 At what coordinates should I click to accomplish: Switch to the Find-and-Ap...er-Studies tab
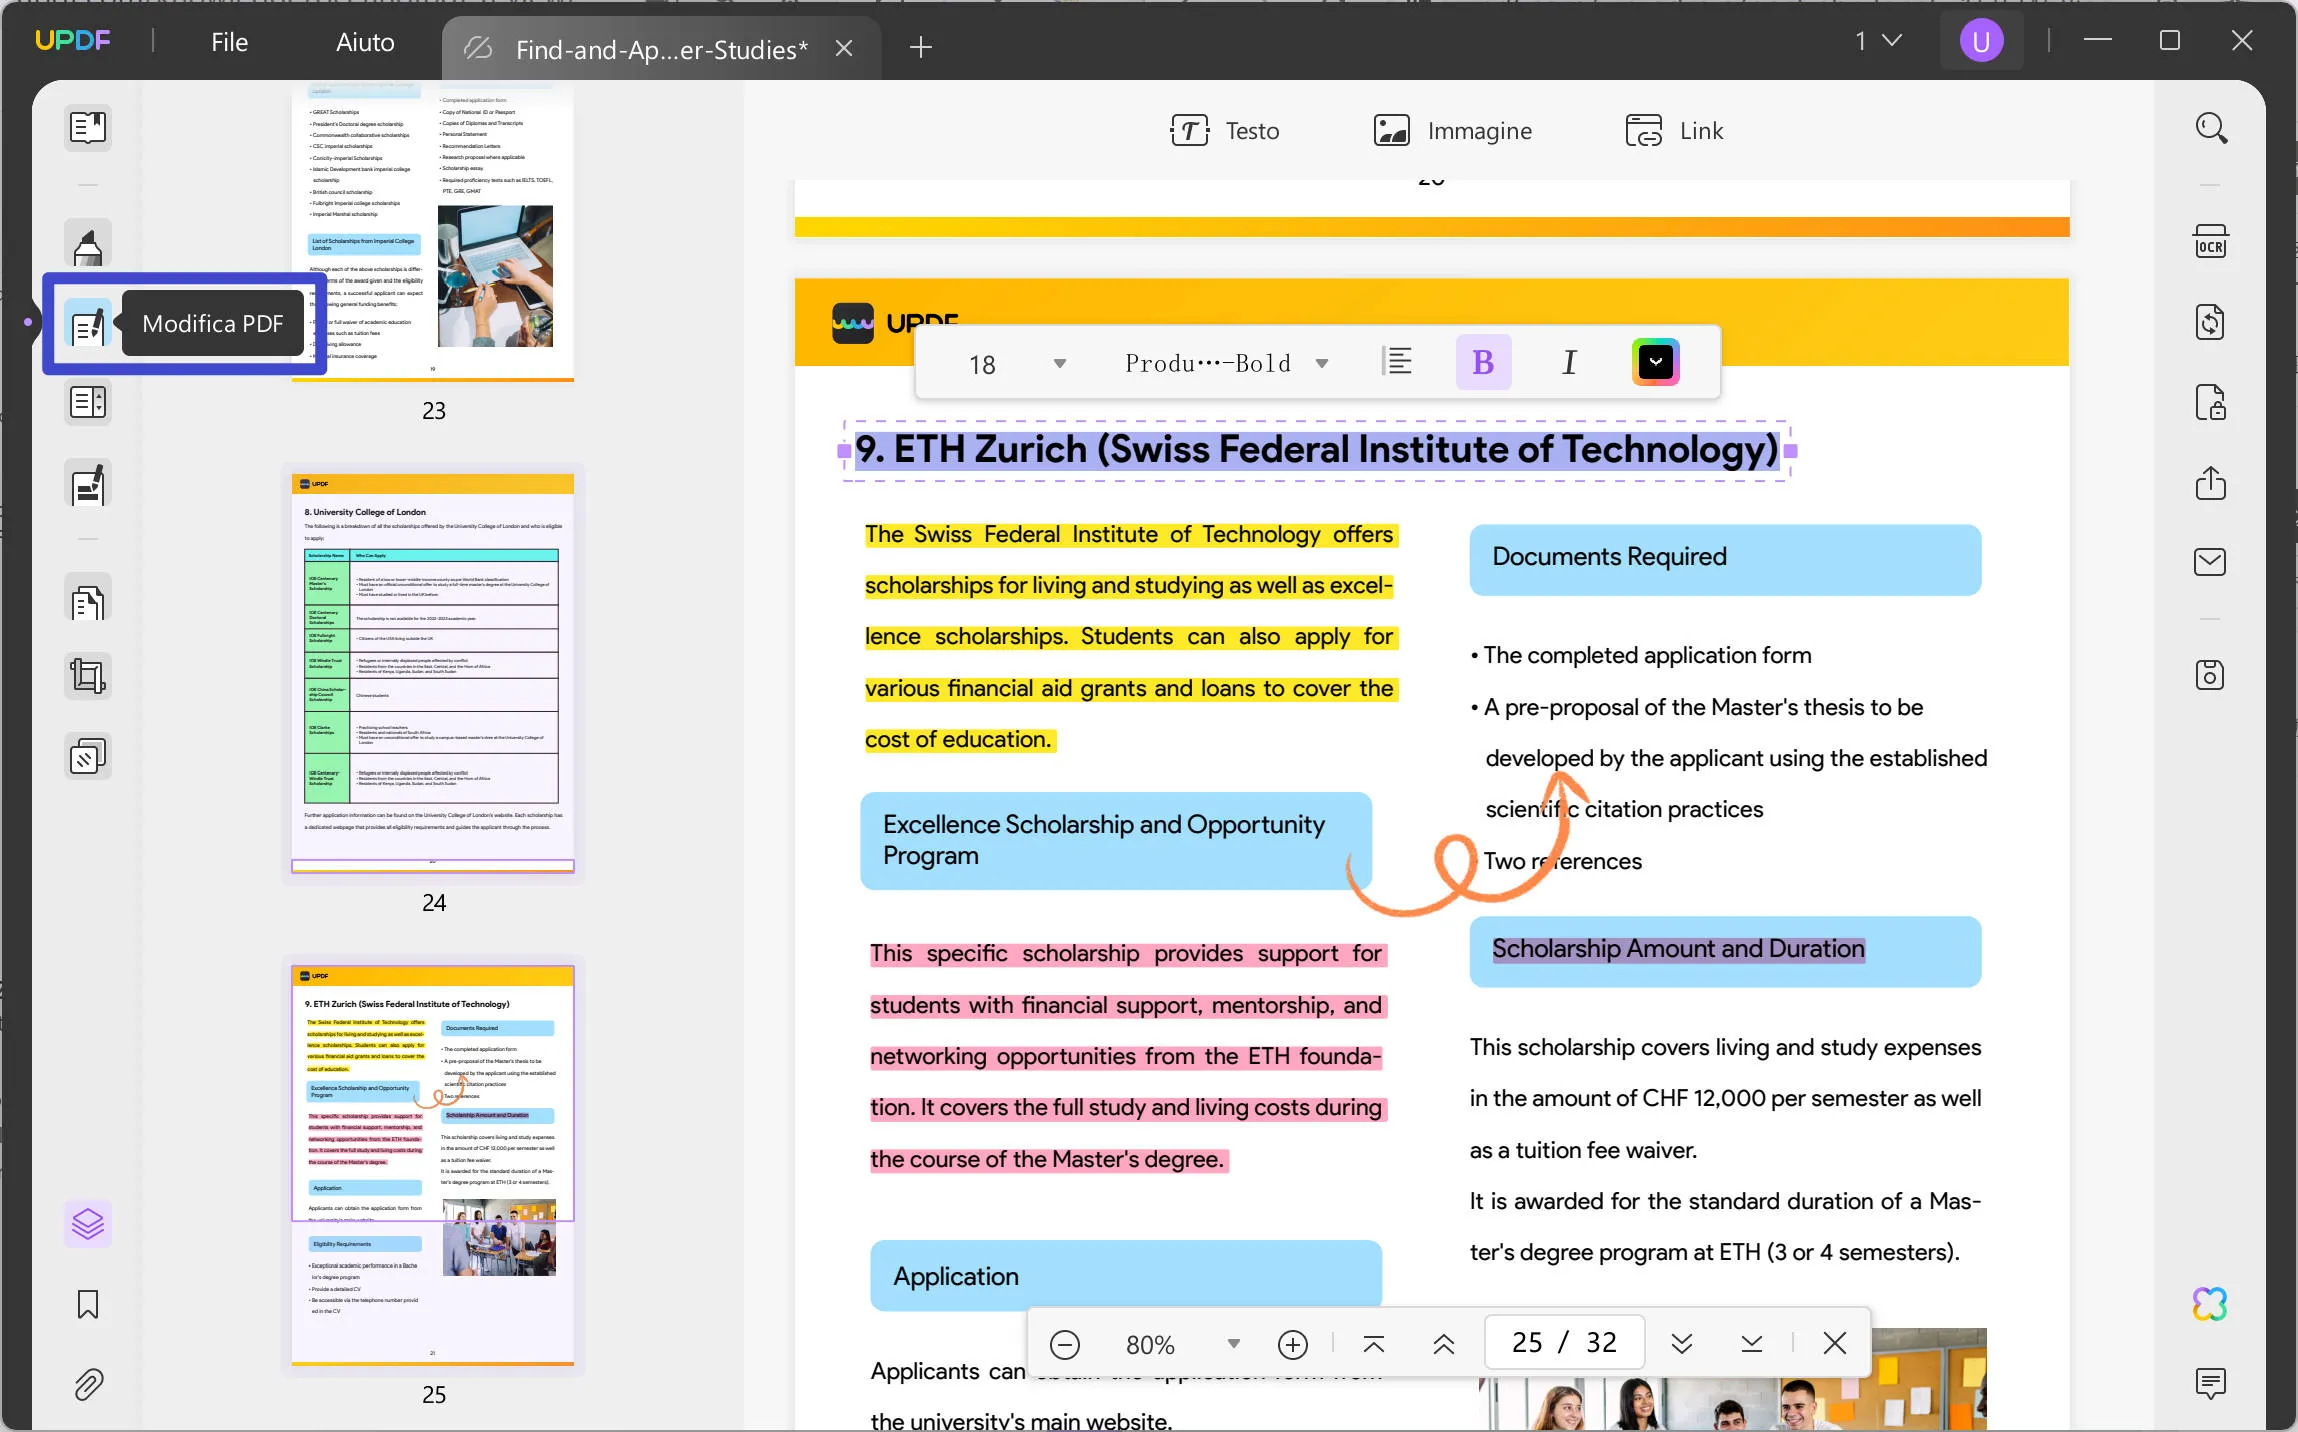click(661, 48)
